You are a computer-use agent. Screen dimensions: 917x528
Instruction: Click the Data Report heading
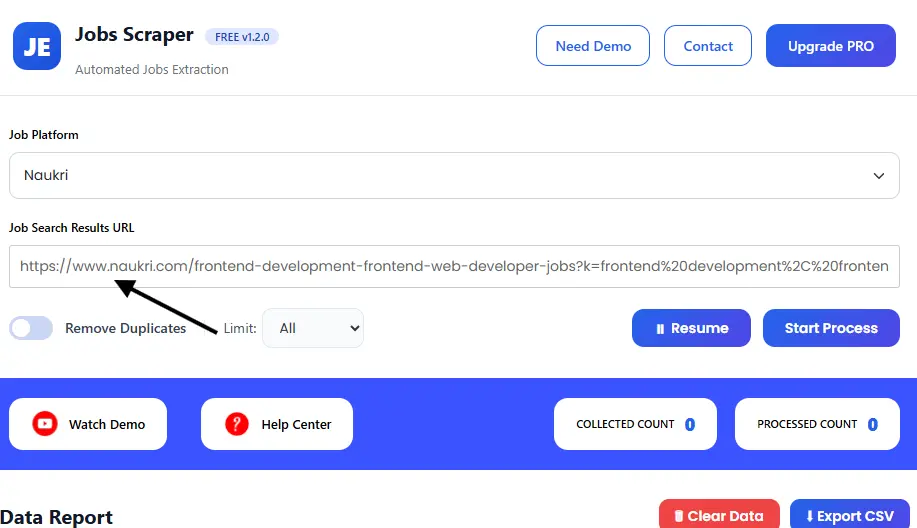[56, 517]
